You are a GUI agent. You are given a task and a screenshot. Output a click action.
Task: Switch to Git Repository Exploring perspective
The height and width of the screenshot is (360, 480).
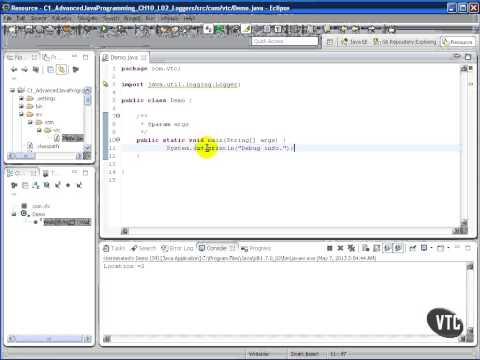(x=405, y=42)
